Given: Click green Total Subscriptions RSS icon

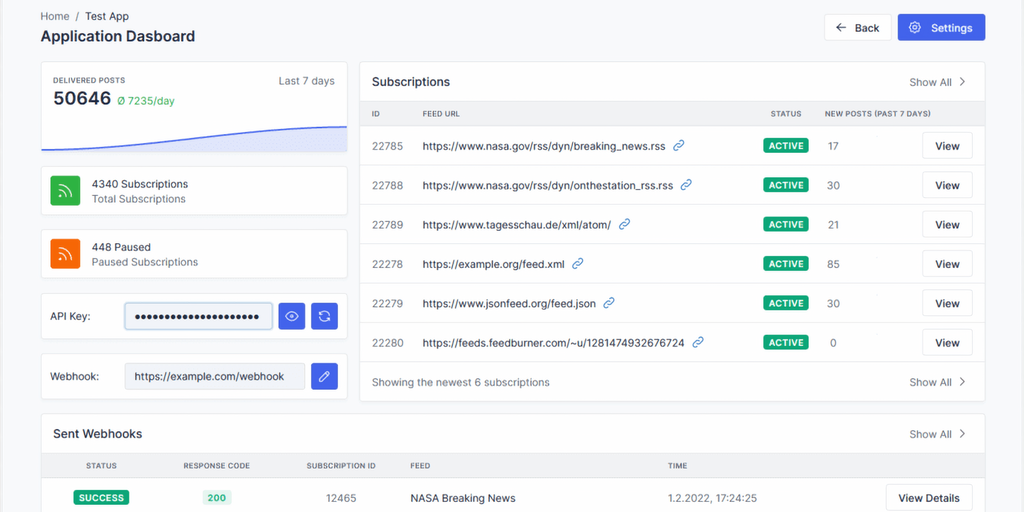Looking at the screenshot, I should [x=66, y=191].
